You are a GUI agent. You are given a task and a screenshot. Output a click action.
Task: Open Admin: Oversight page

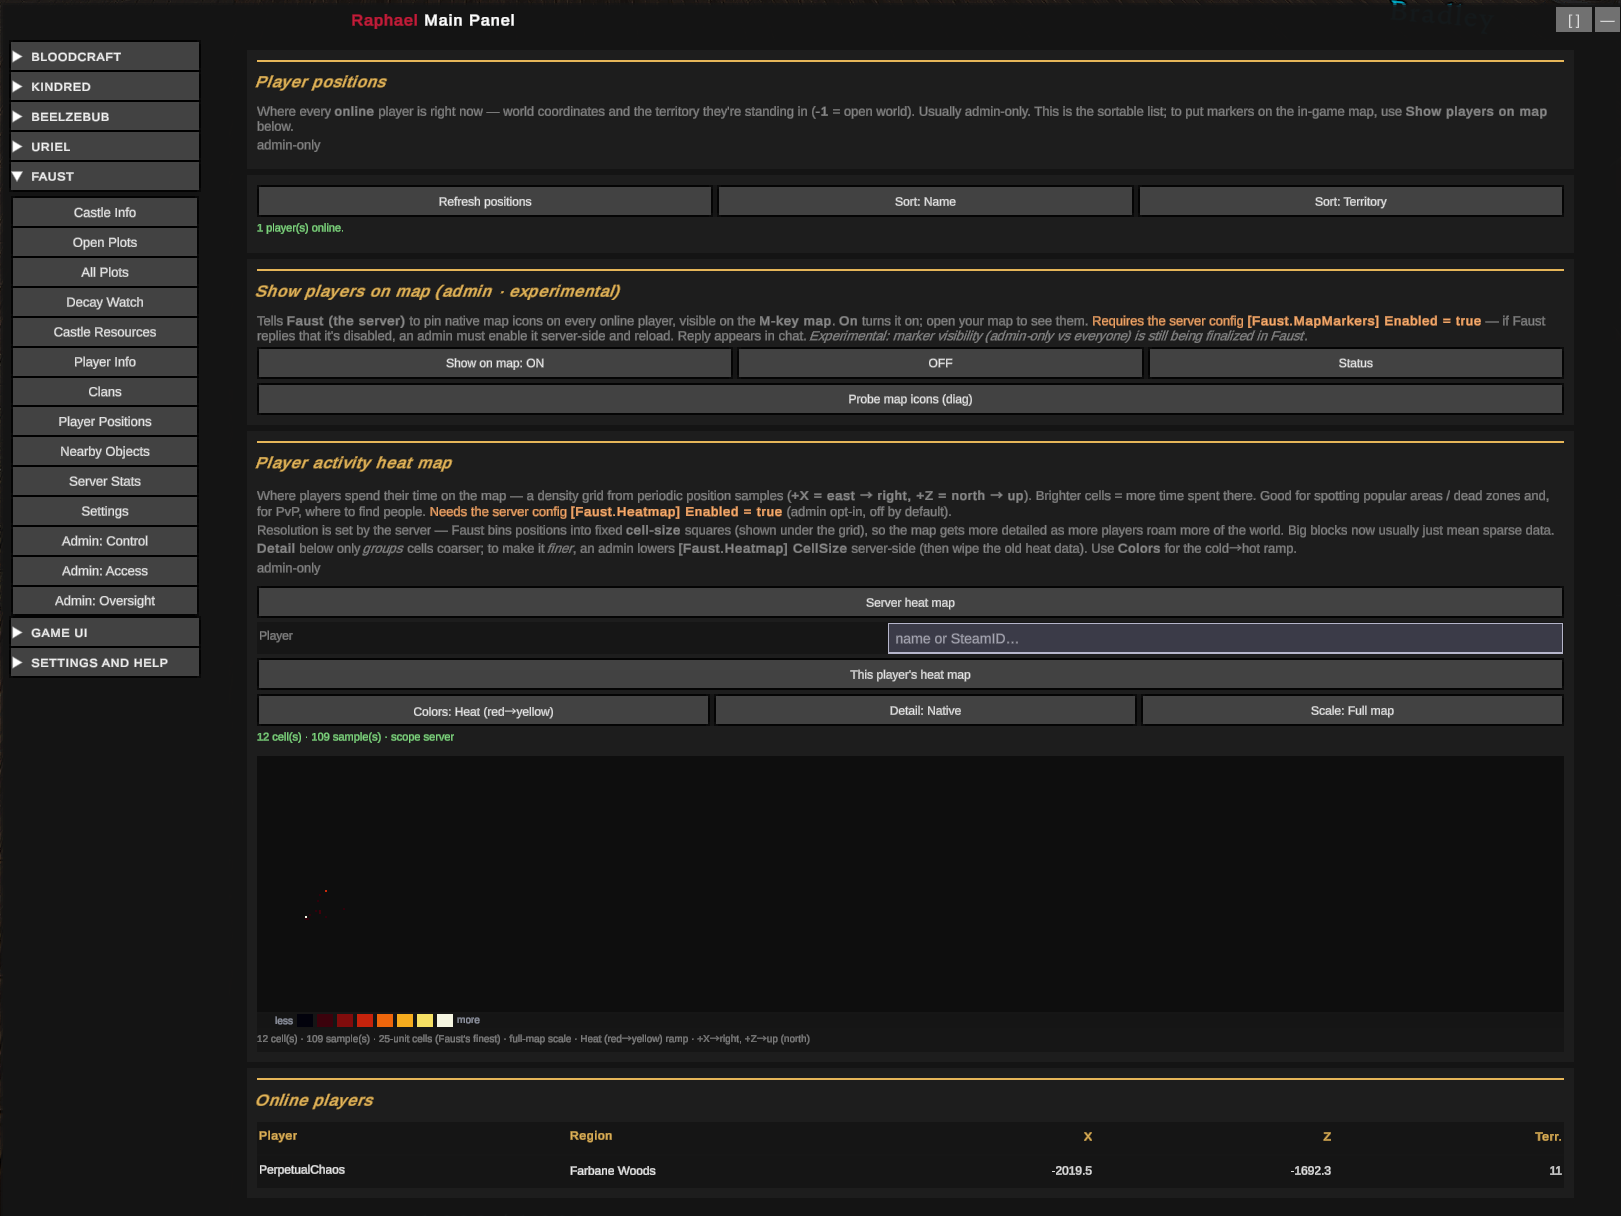pos(105,601)
